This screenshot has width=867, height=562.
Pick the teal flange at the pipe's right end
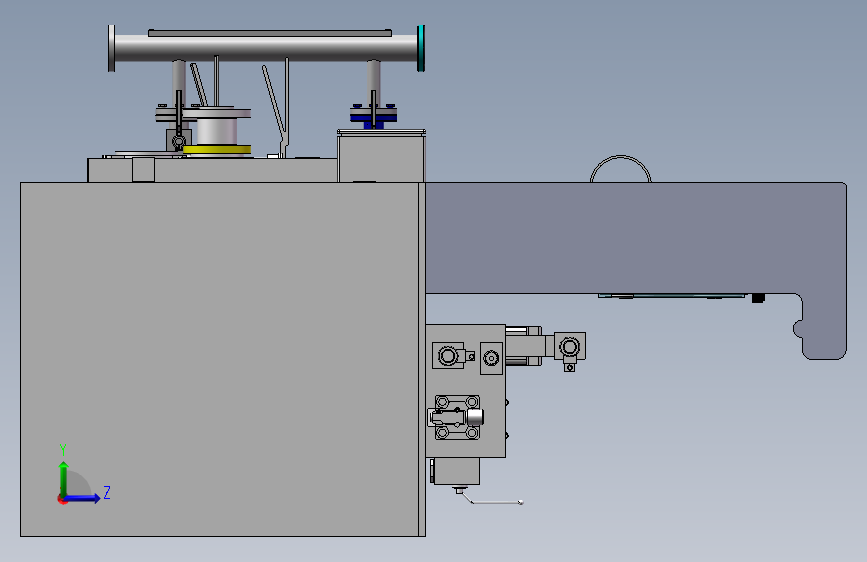tap(421, 48)
